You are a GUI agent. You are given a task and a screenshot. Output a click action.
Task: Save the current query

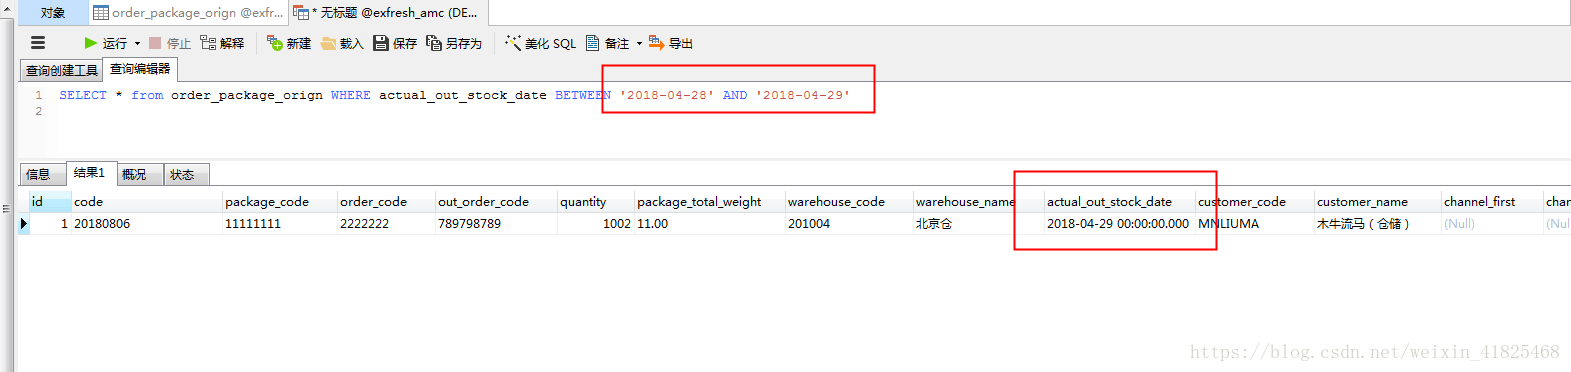click(395, 43)
